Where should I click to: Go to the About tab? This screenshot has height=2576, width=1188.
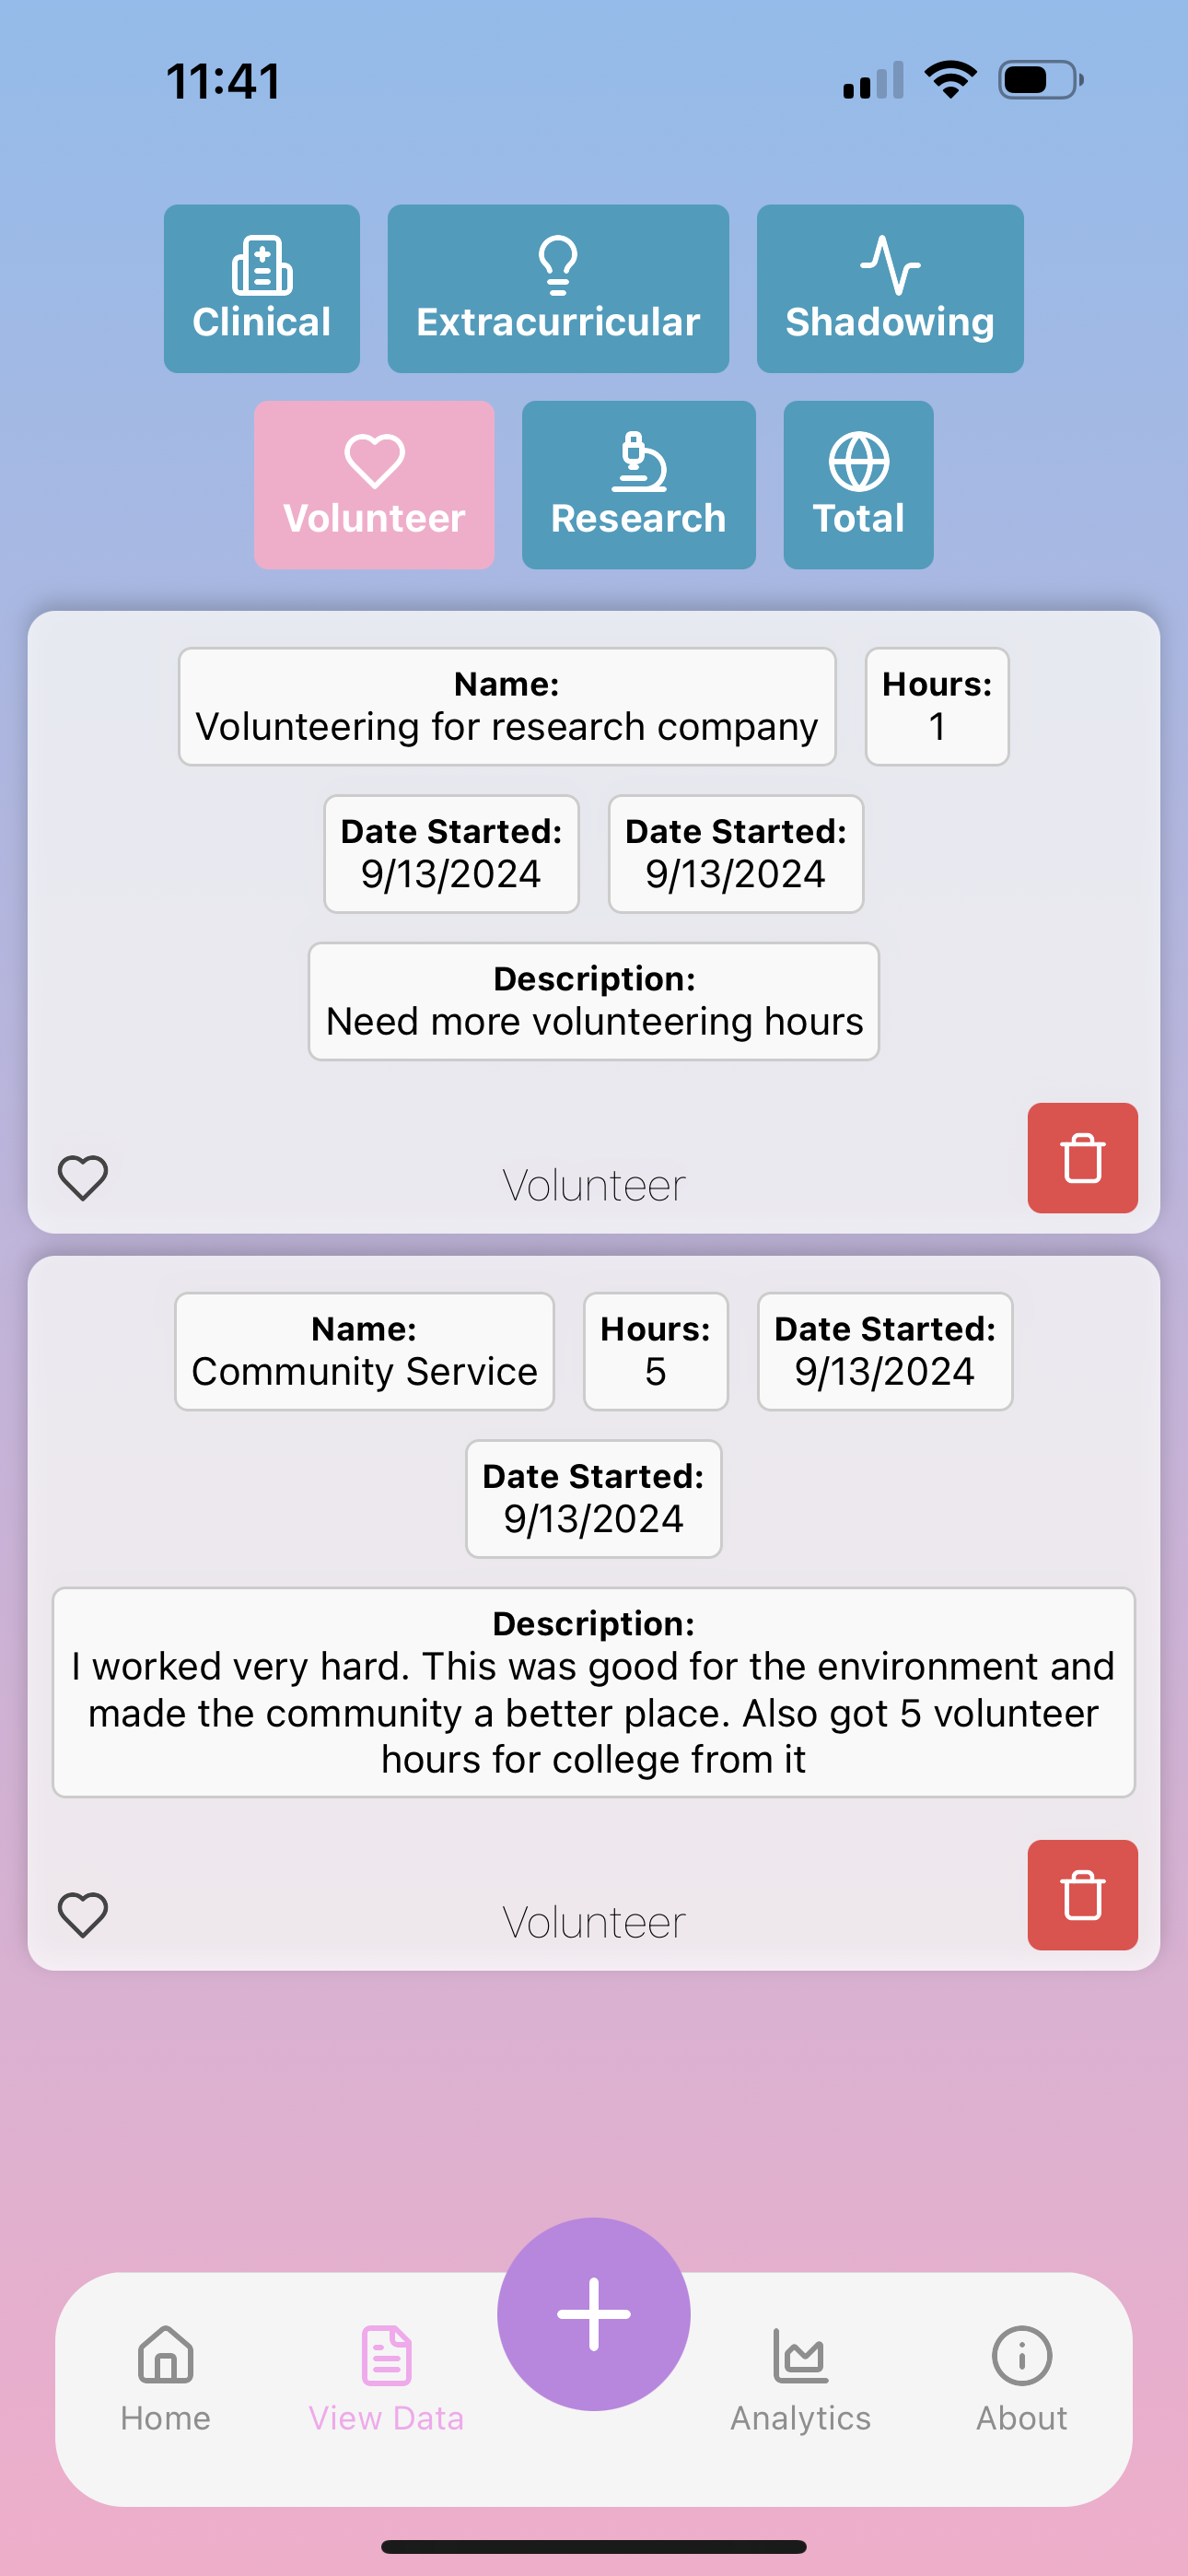click(1021, 2380)
